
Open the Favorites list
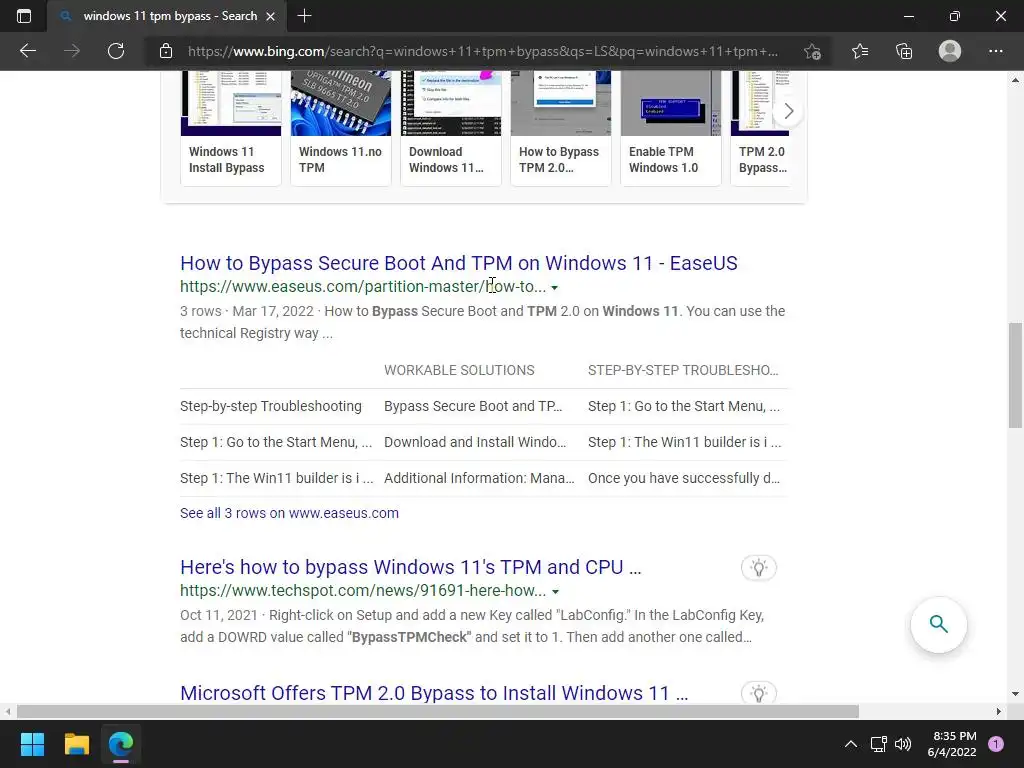pyautogui.click(x=860, y=51)
